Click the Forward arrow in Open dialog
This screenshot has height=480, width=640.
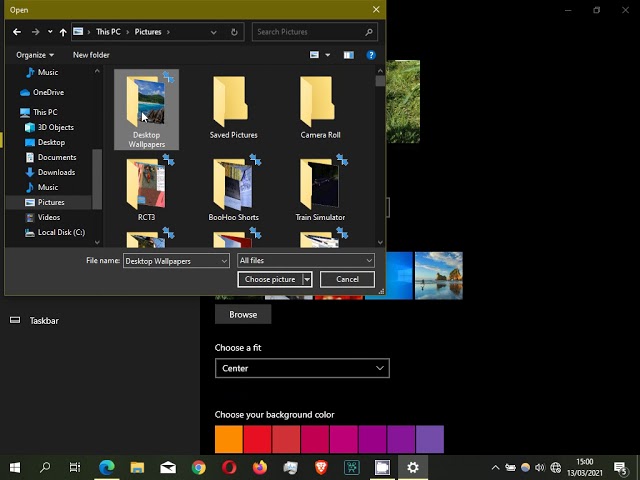point(36,32)
